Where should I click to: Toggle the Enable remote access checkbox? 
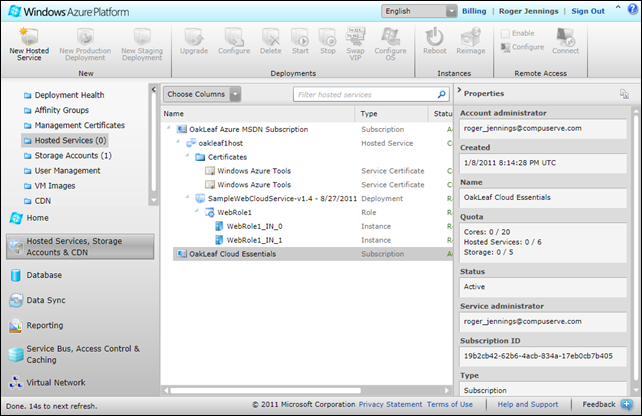pyautogui.click(x=504, y=33)
